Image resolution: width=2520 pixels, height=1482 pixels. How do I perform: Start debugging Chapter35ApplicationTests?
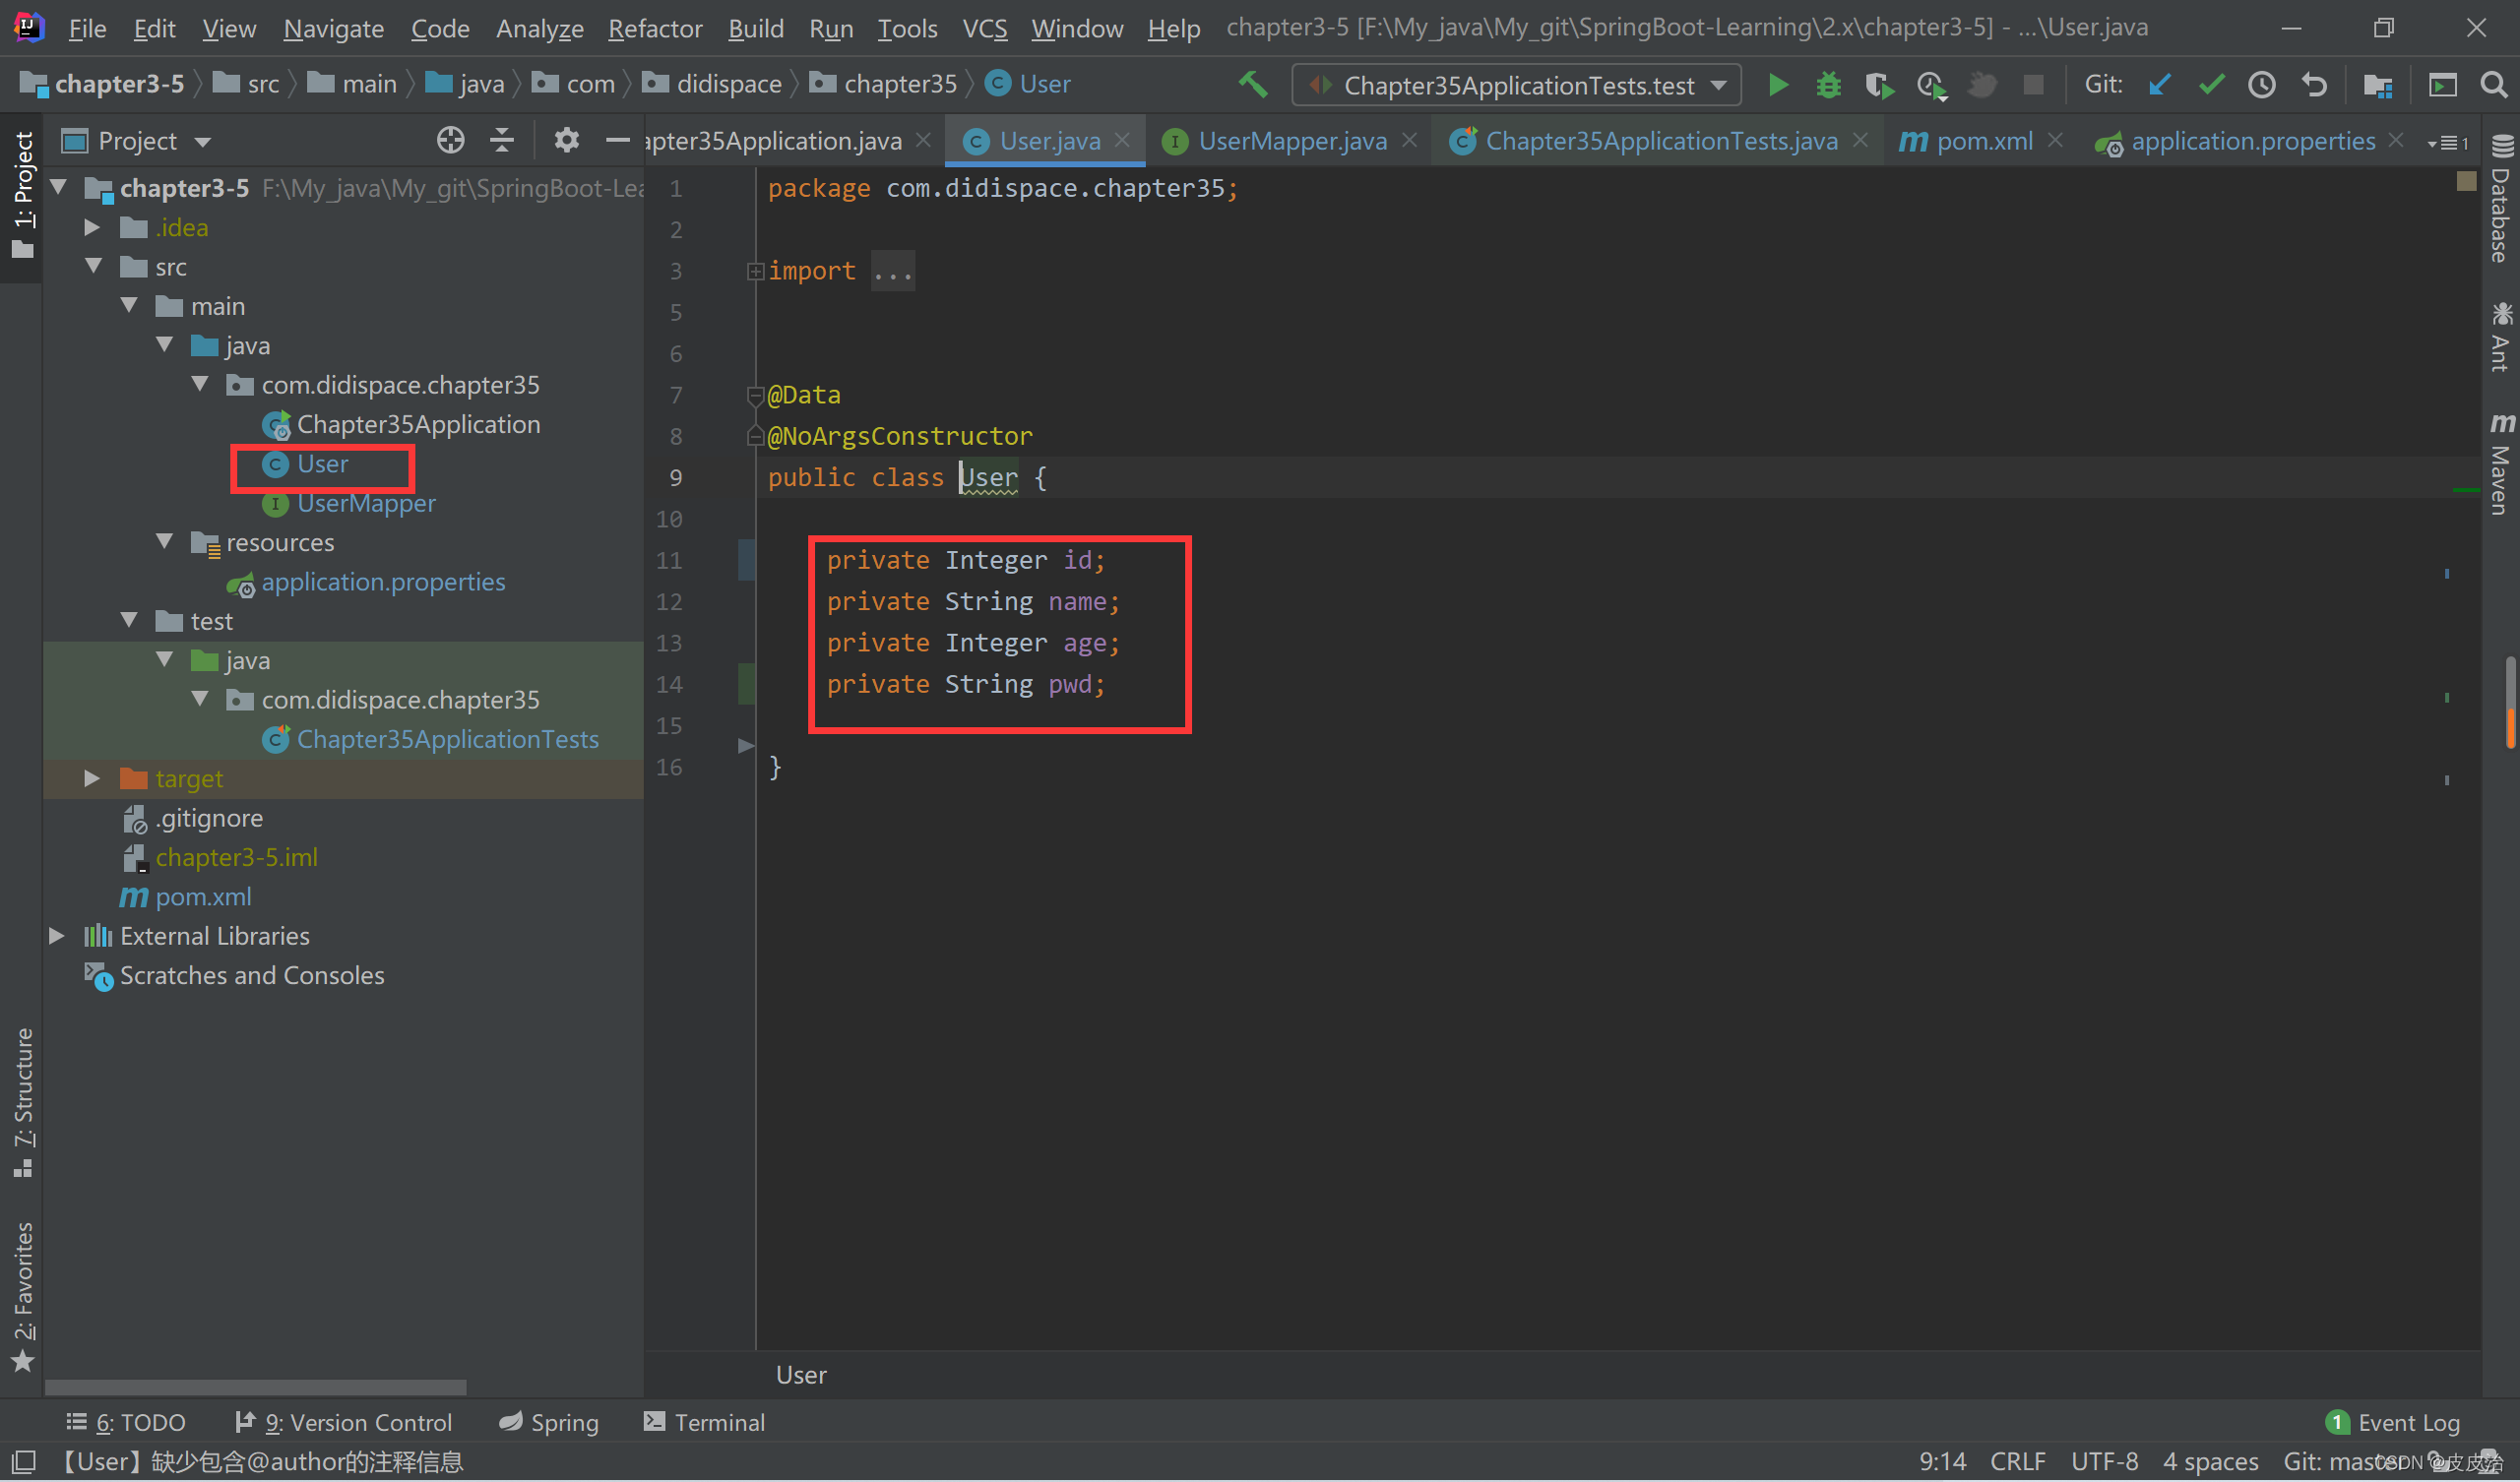[1828, 84]
